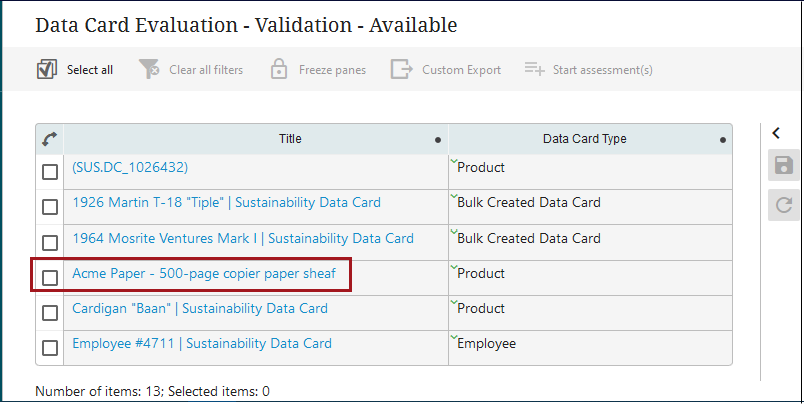The image size is (804, 404).
Task: Check the box for 1964 Mosrite Ventures row
Action: (x=50, y=242)
